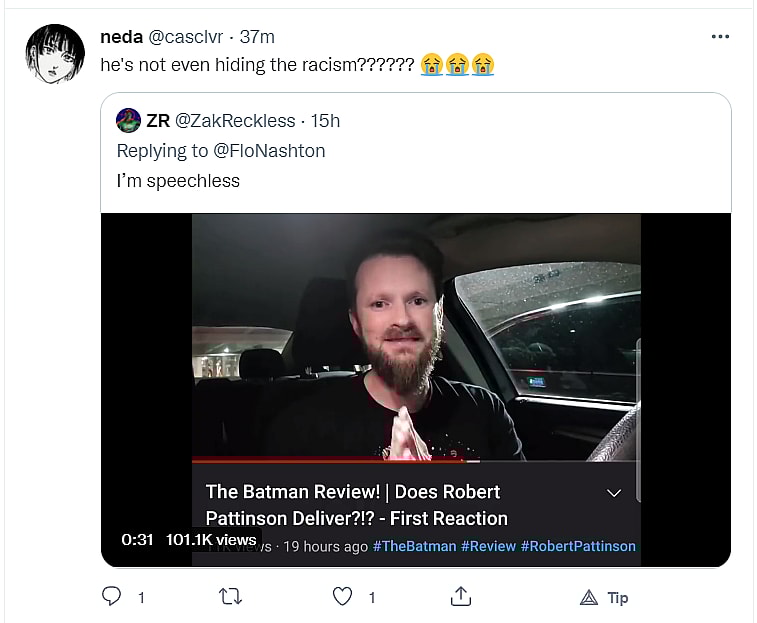Screen dimensions: 757x623
Task: Click the quoted tweet text "I'm speechless"
Action: [x=178, y=181]
